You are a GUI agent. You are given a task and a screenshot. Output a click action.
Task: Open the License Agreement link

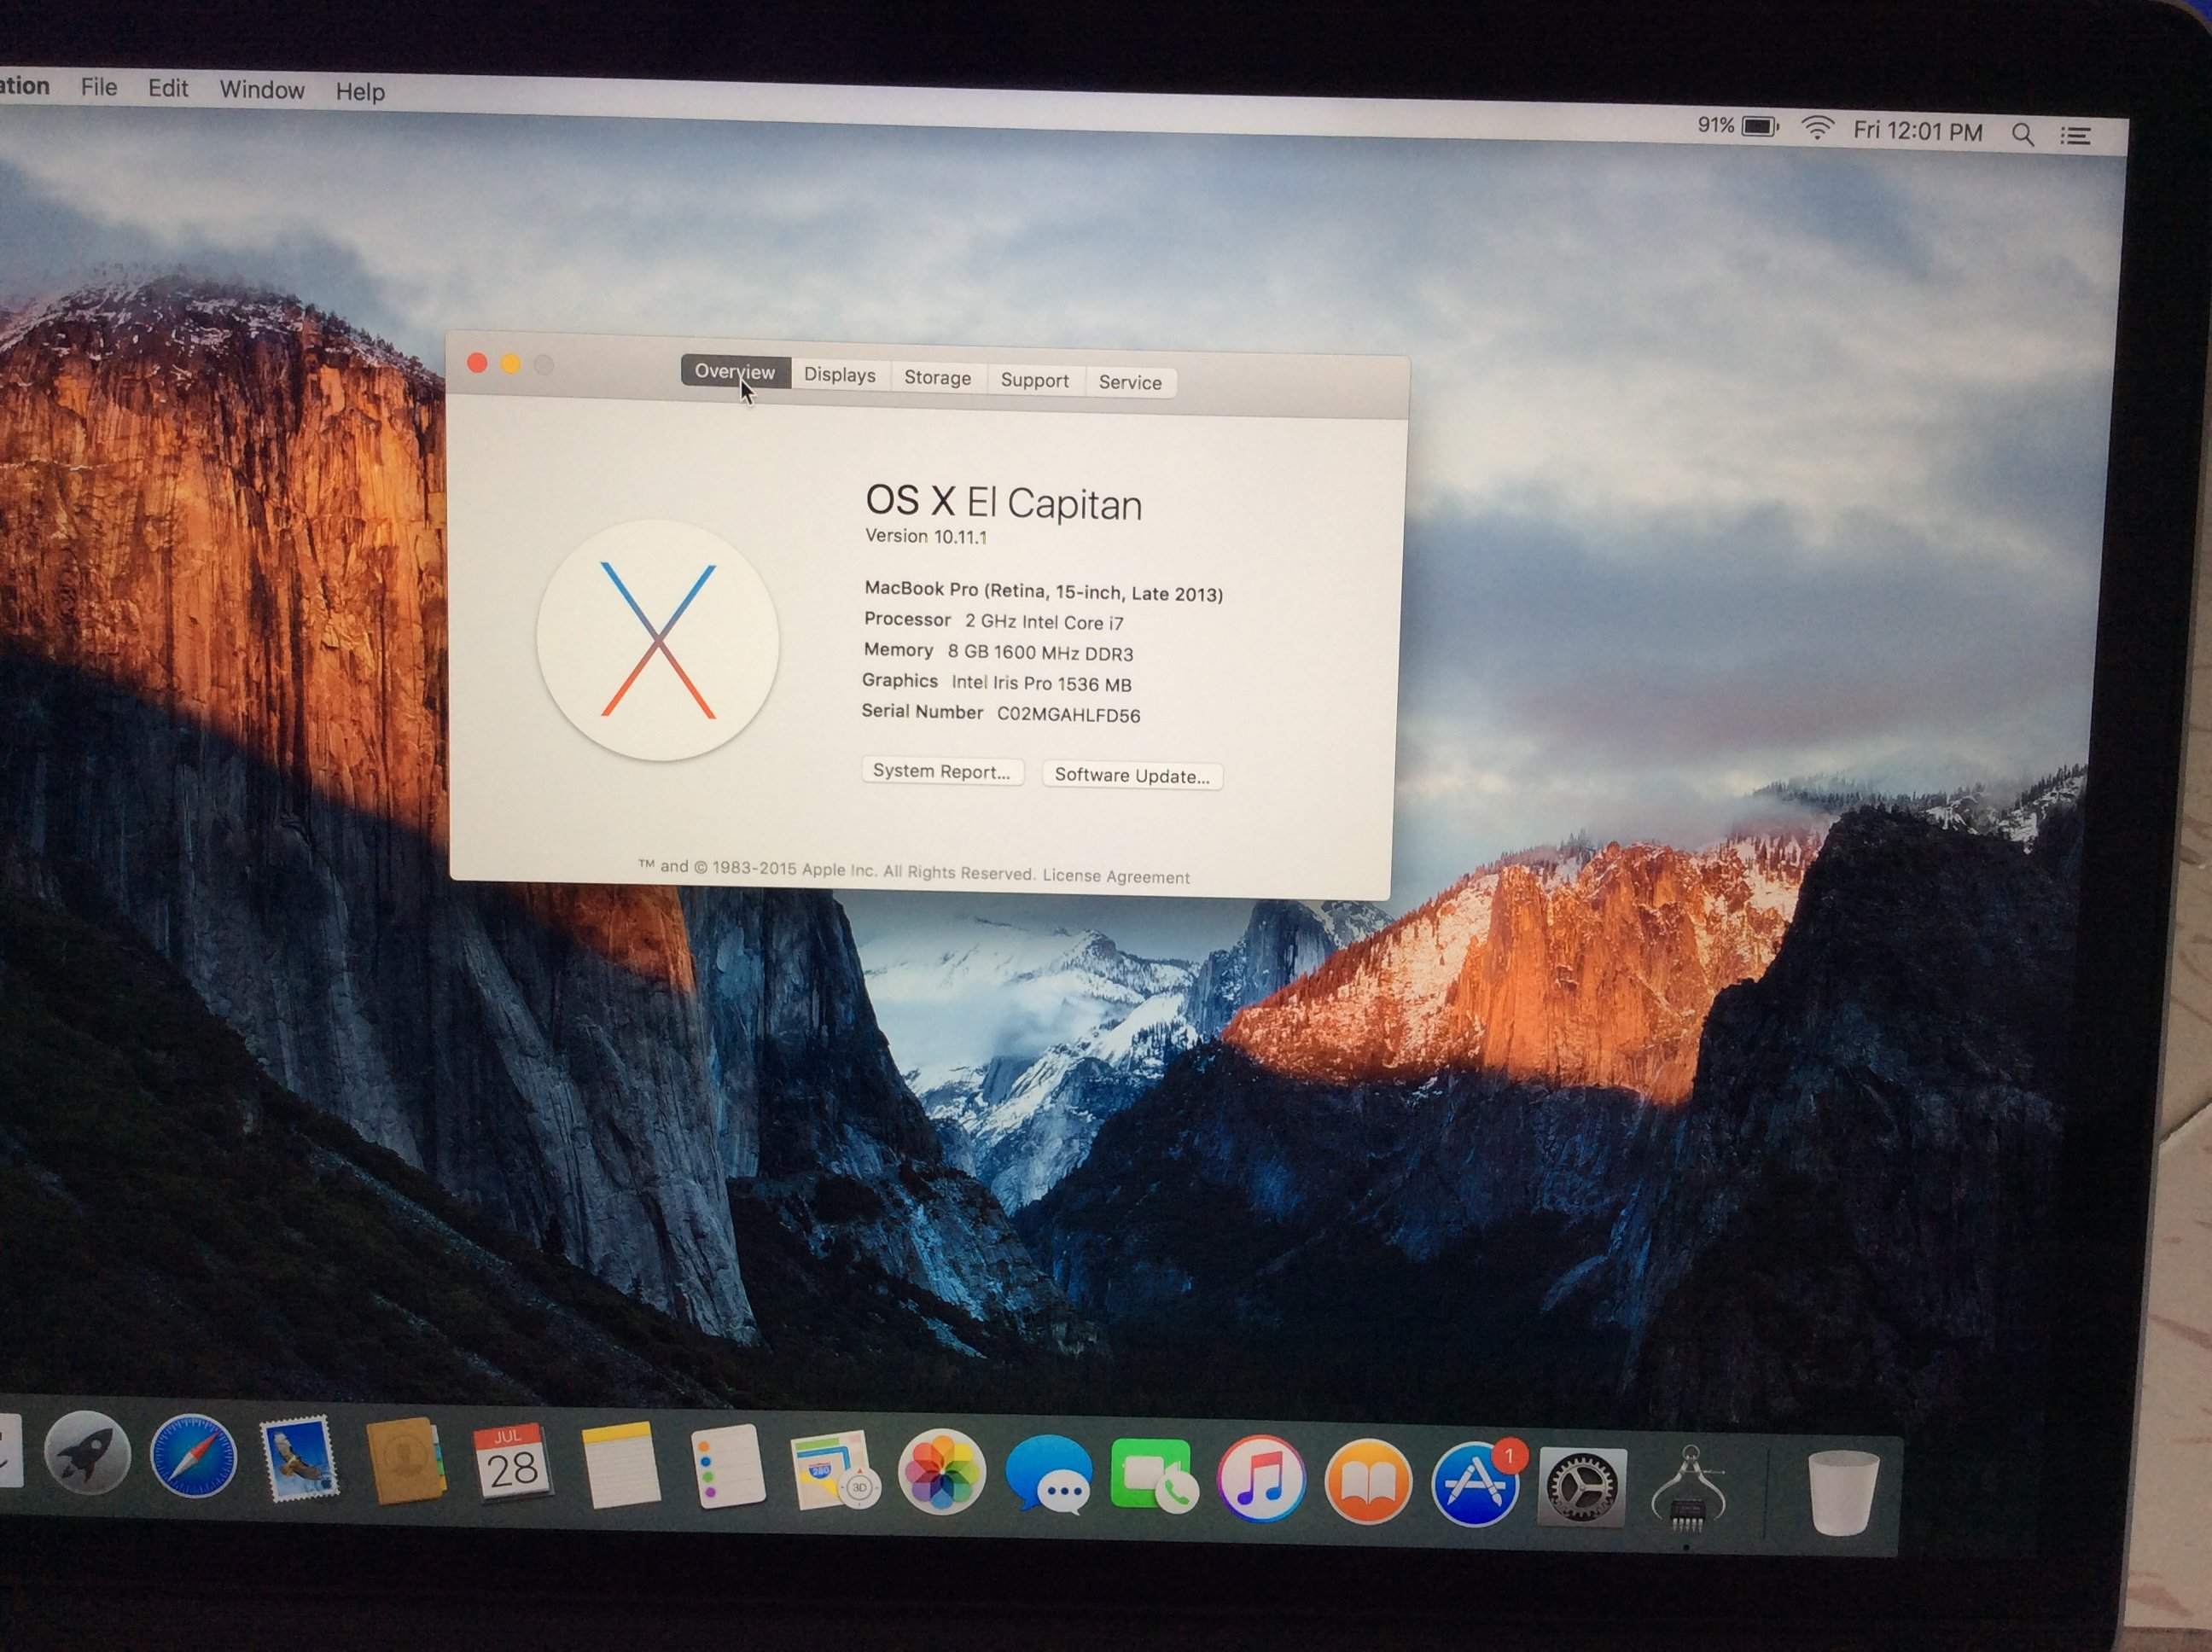[1116, 876]
